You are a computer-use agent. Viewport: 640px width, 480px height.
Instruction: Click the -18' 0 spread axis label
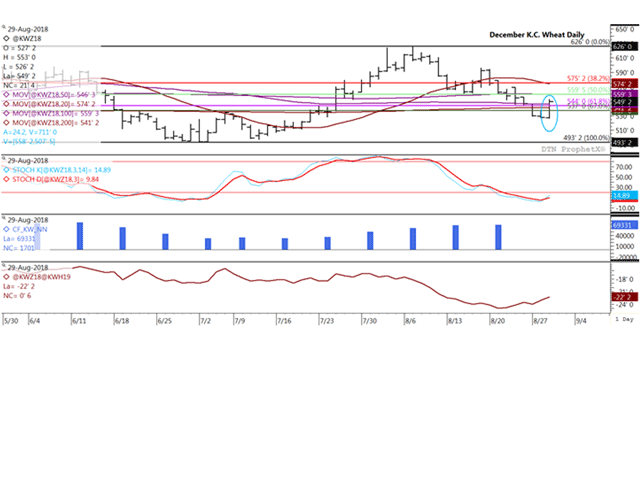pos(624,280)
